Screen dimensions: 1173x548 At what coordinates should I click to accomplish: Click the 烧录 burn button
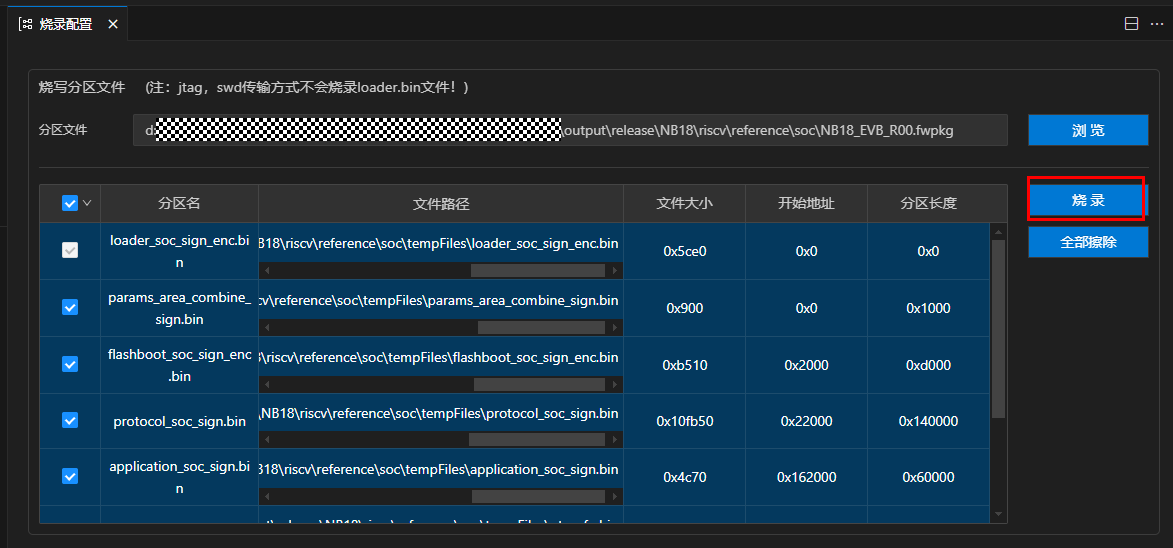[1088, 200]
